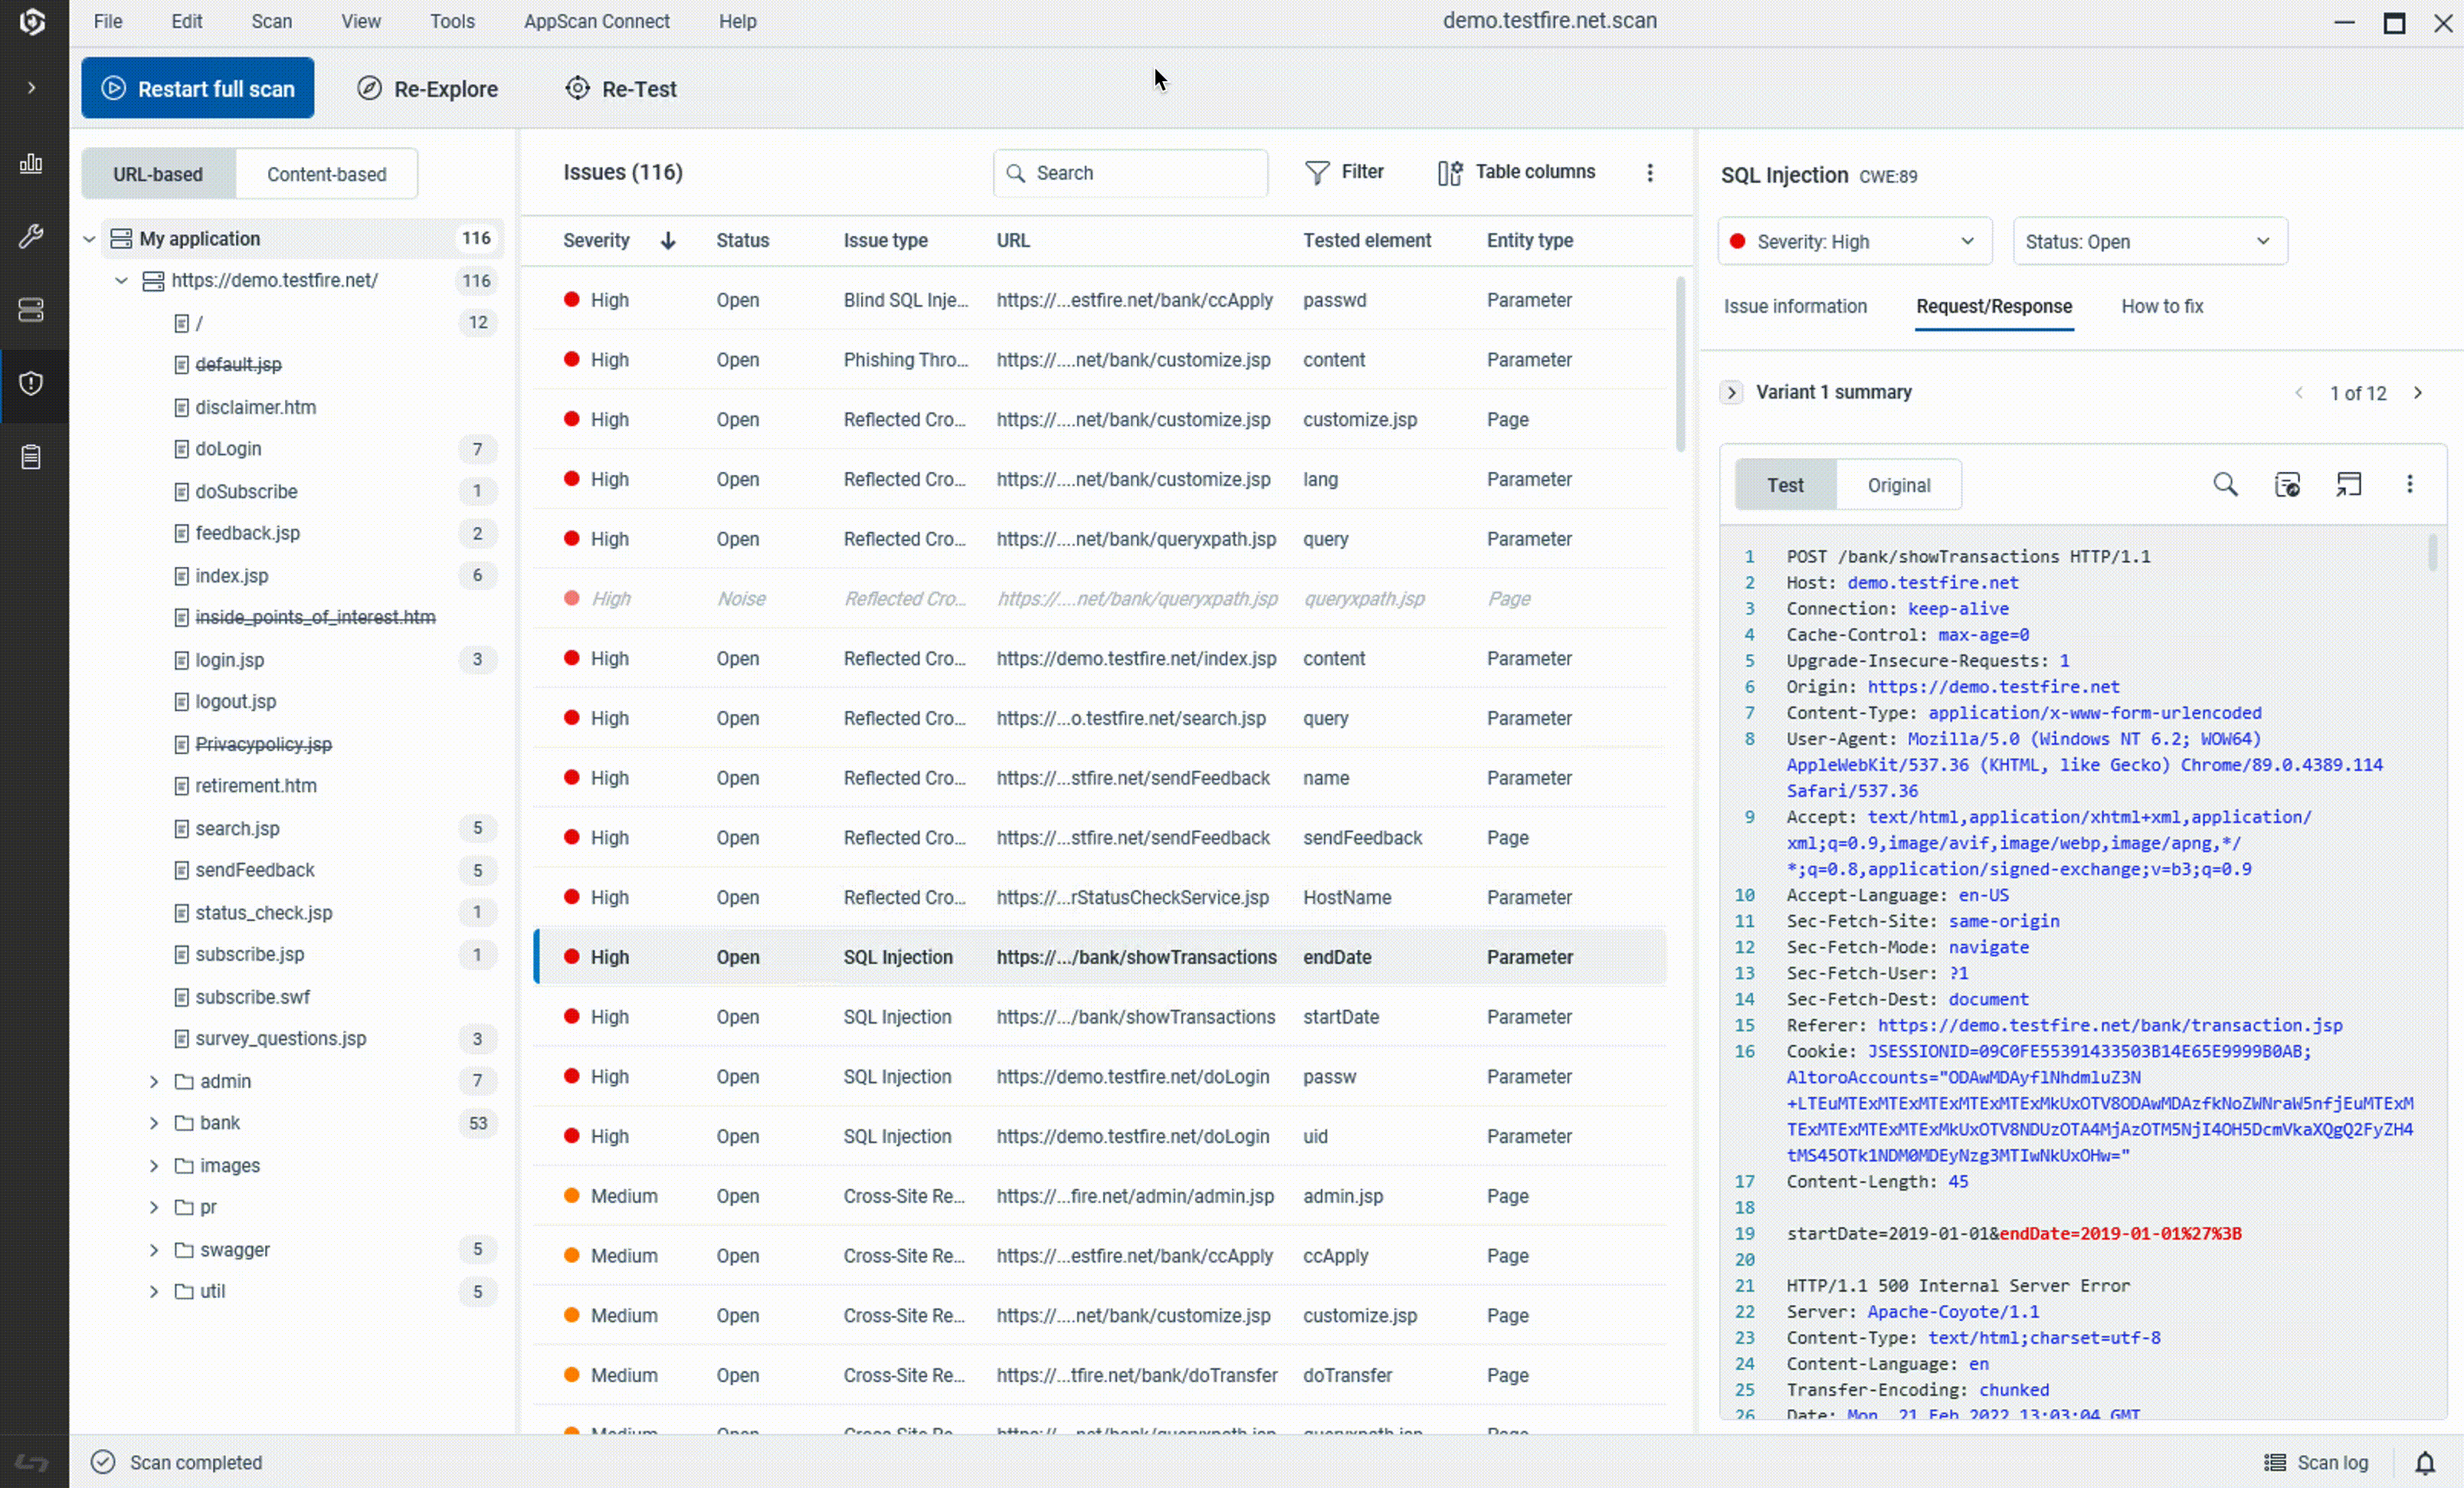The image size is (2464, 1488).
Task: Click the Issue type column header
Action: pyautogui.click(x=885, y=241)
